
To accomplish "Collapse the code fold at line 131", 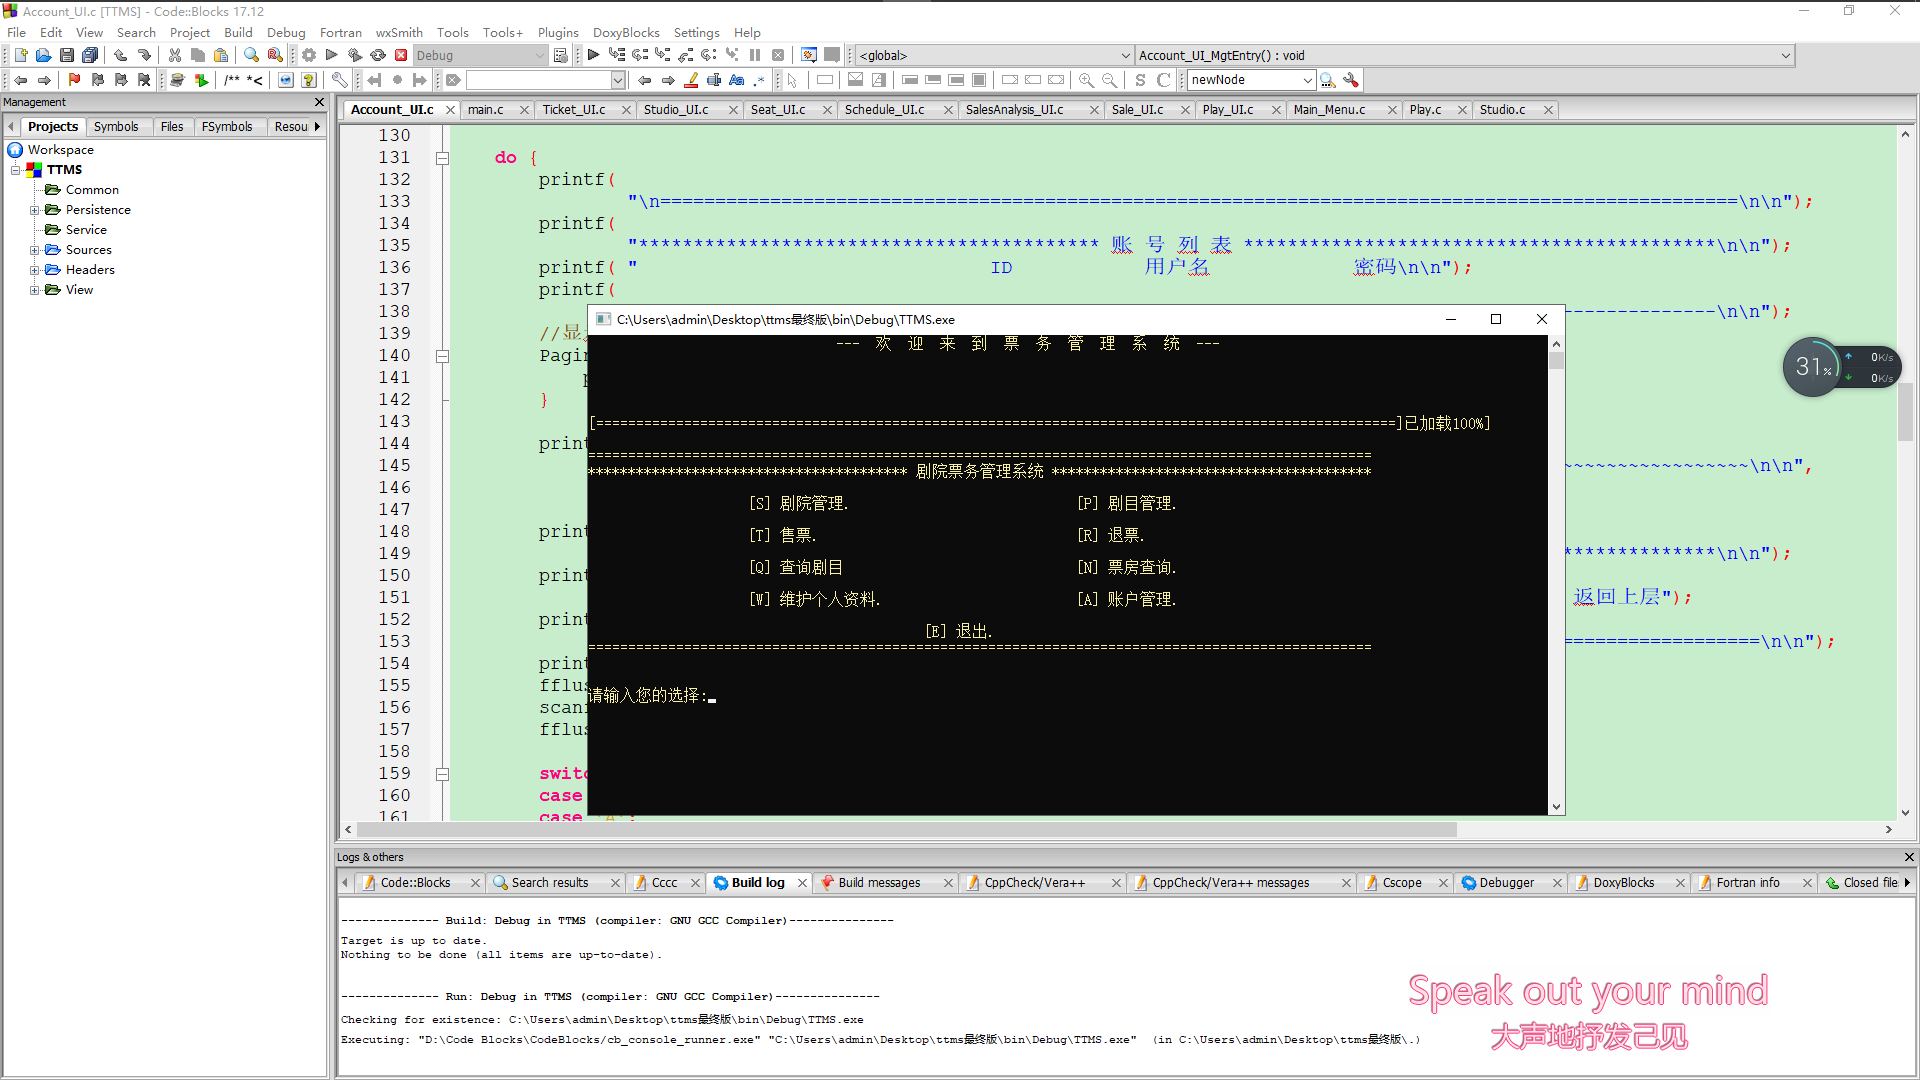I will [x=442, y=158].
